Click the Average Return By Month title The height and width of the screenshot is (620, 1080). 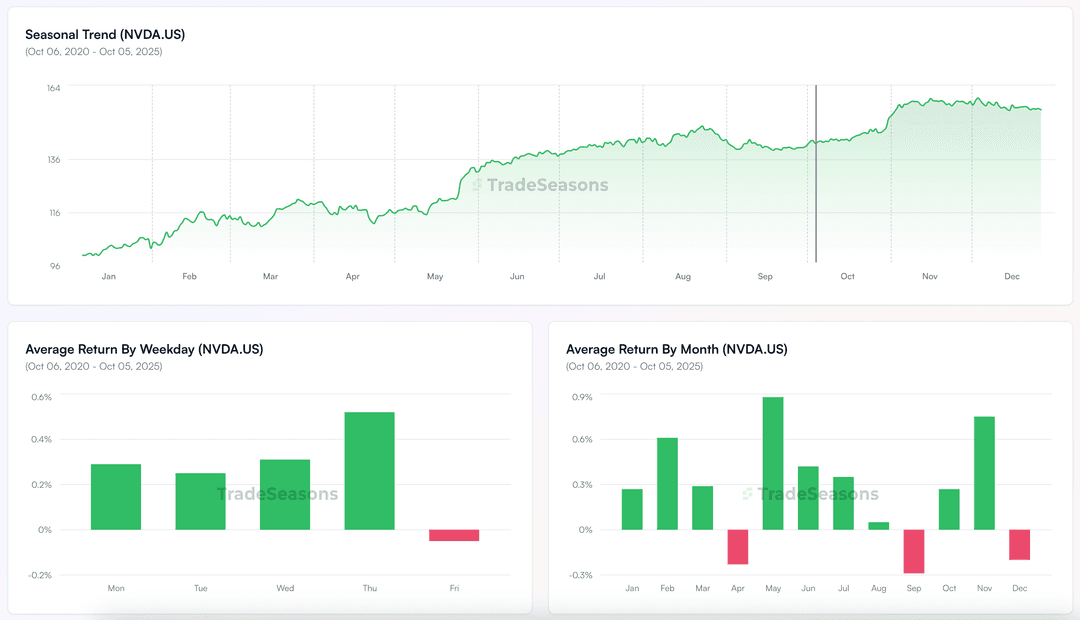tap(677, 349)
